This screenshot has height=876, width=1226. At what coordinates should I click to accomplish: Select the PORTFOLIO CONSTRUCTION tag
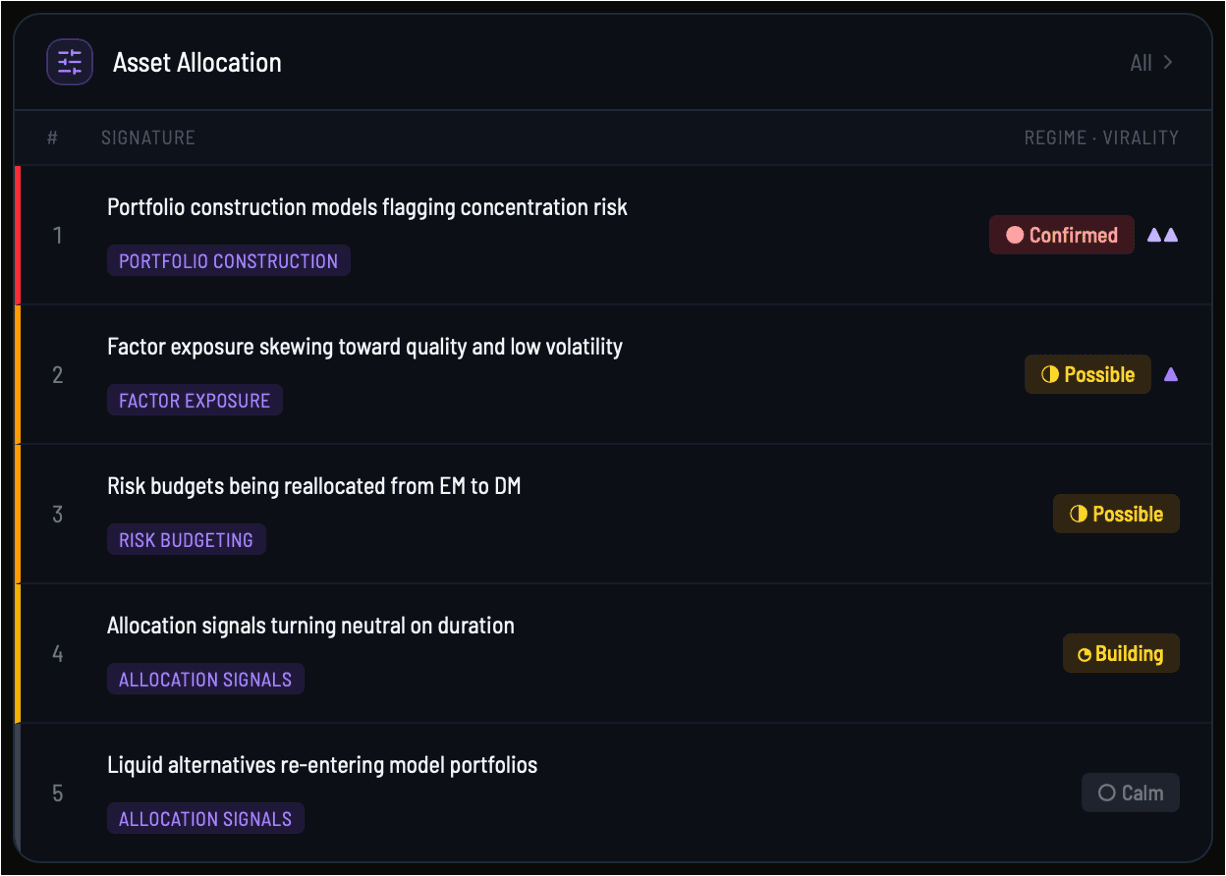pos(228,261)
